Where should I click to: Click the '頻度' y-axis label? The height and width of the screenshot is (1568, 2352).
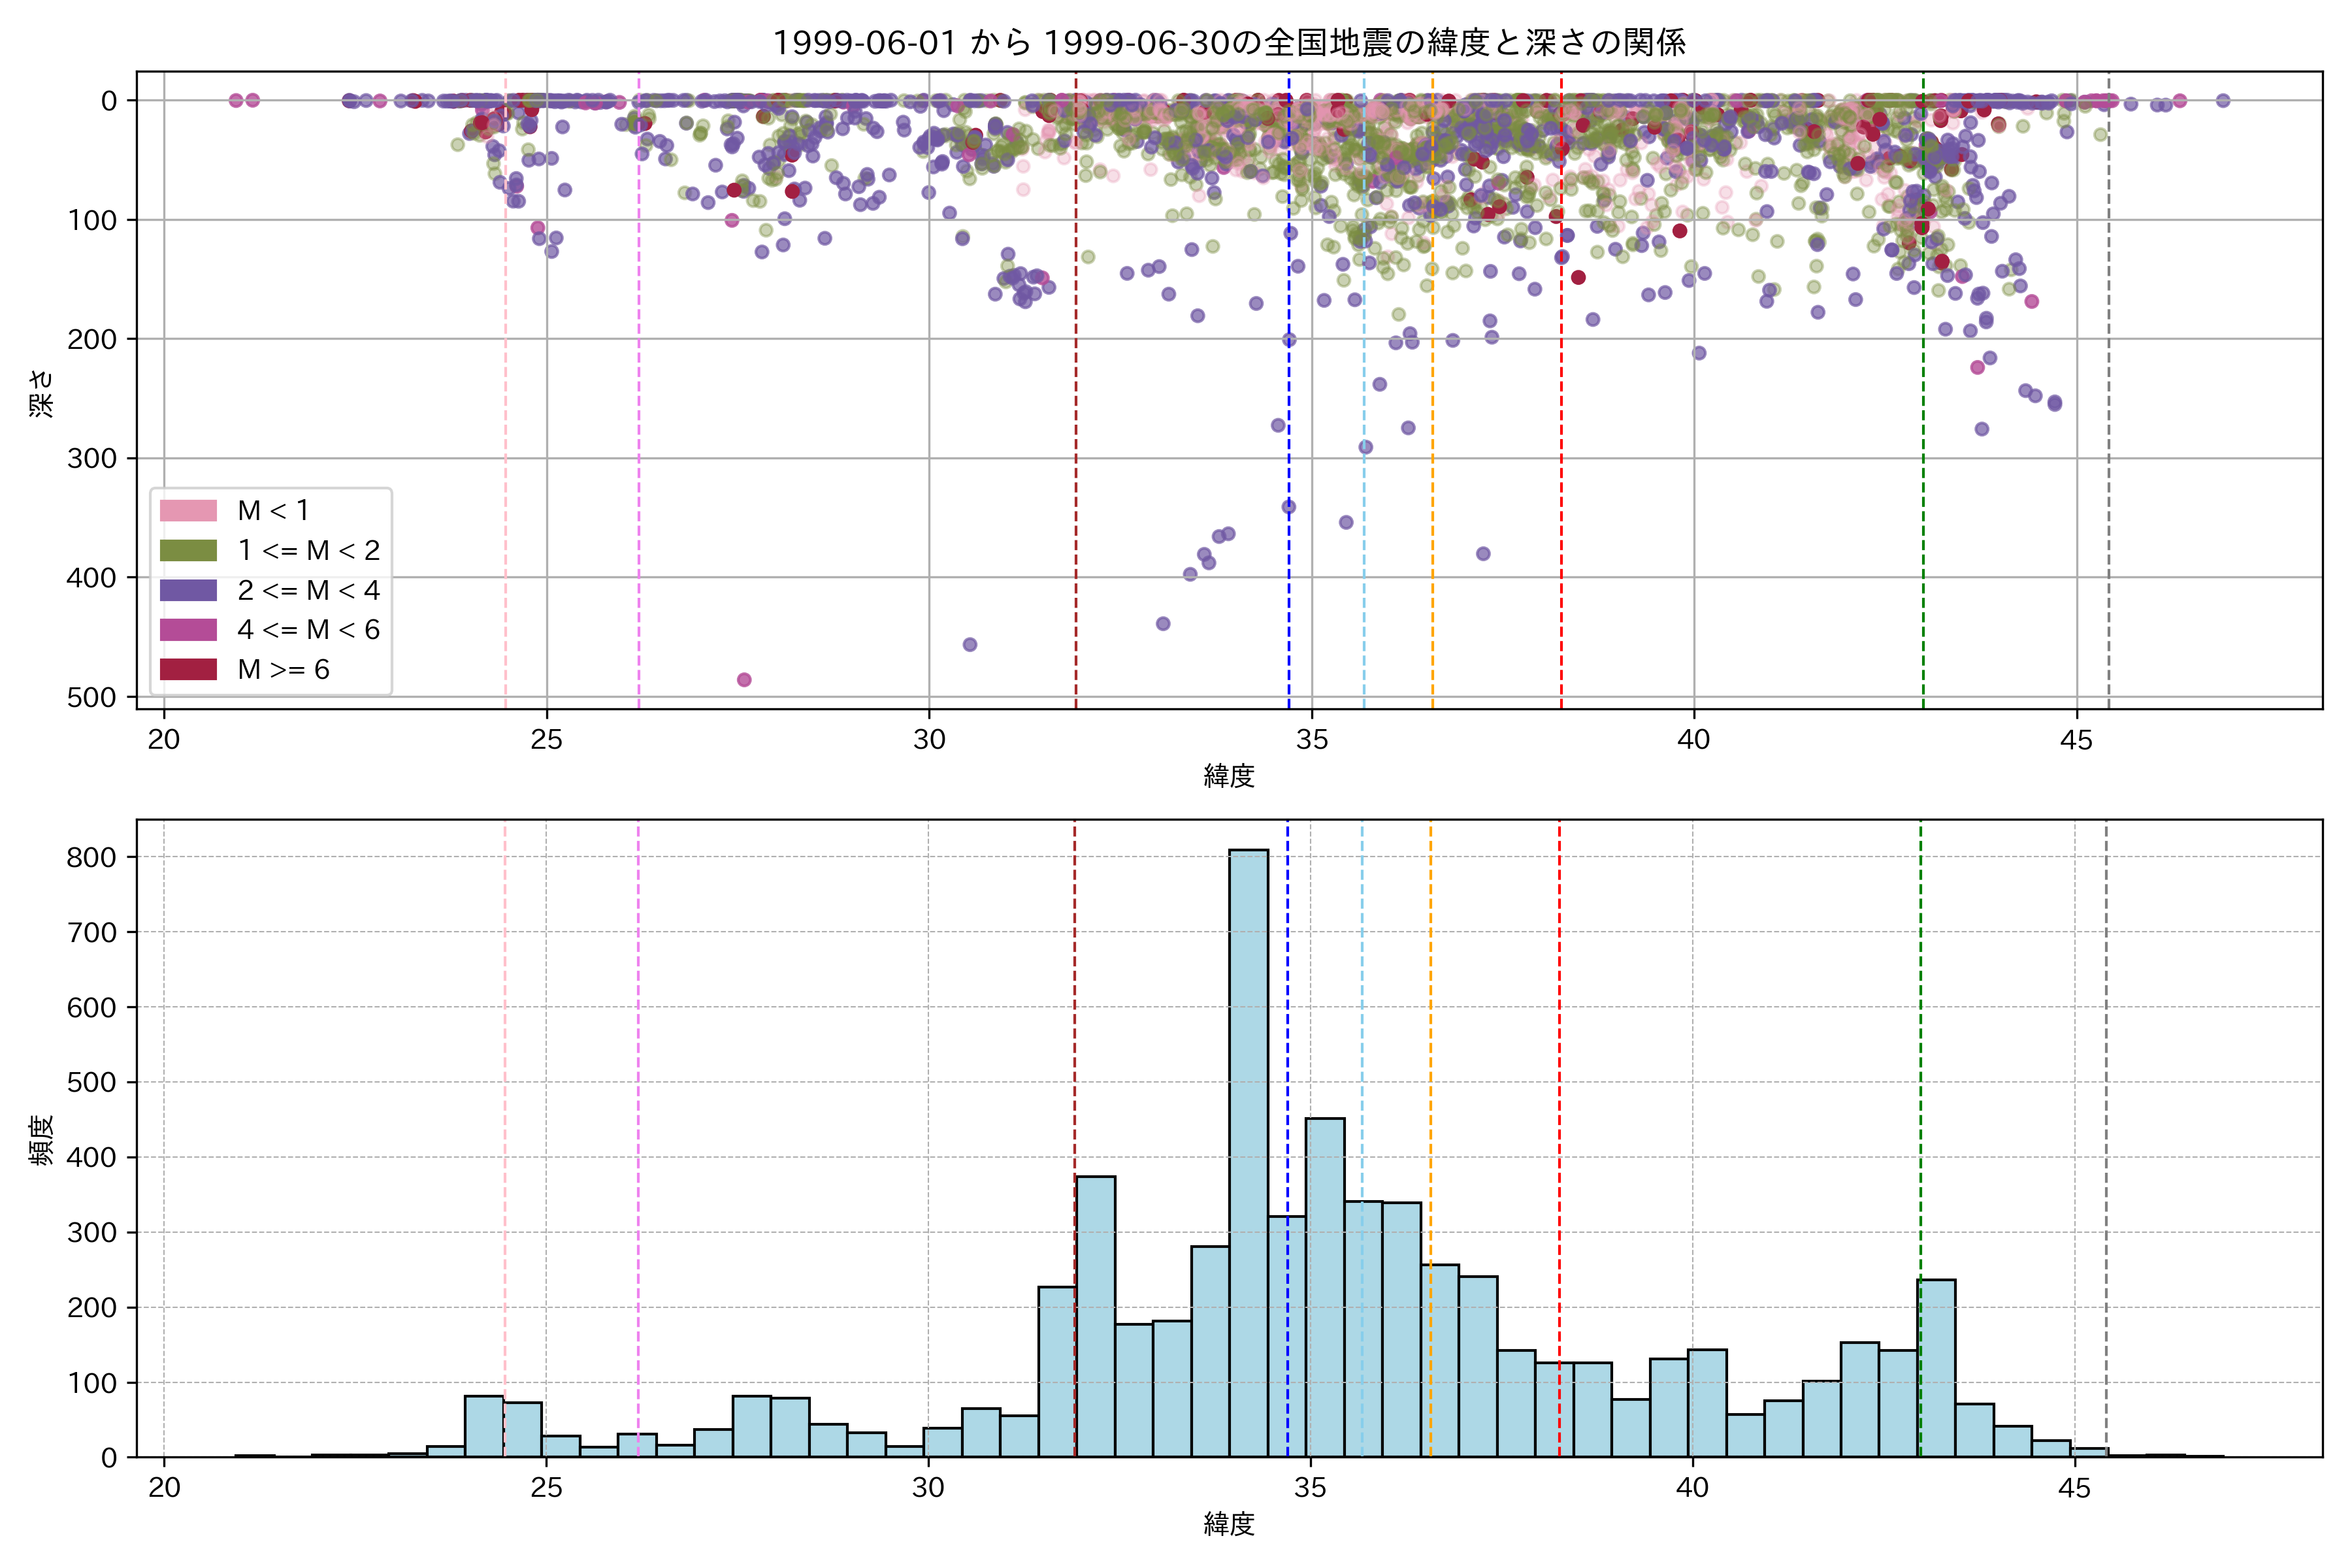[x=41, y=1140]
